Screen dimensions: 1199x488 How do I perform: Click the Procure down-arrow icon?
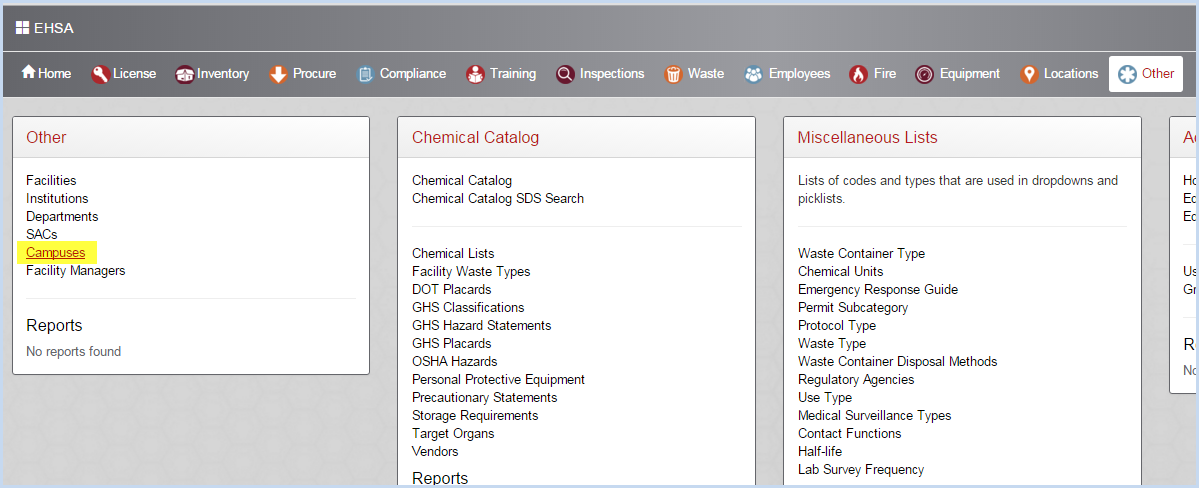point(278,74)
